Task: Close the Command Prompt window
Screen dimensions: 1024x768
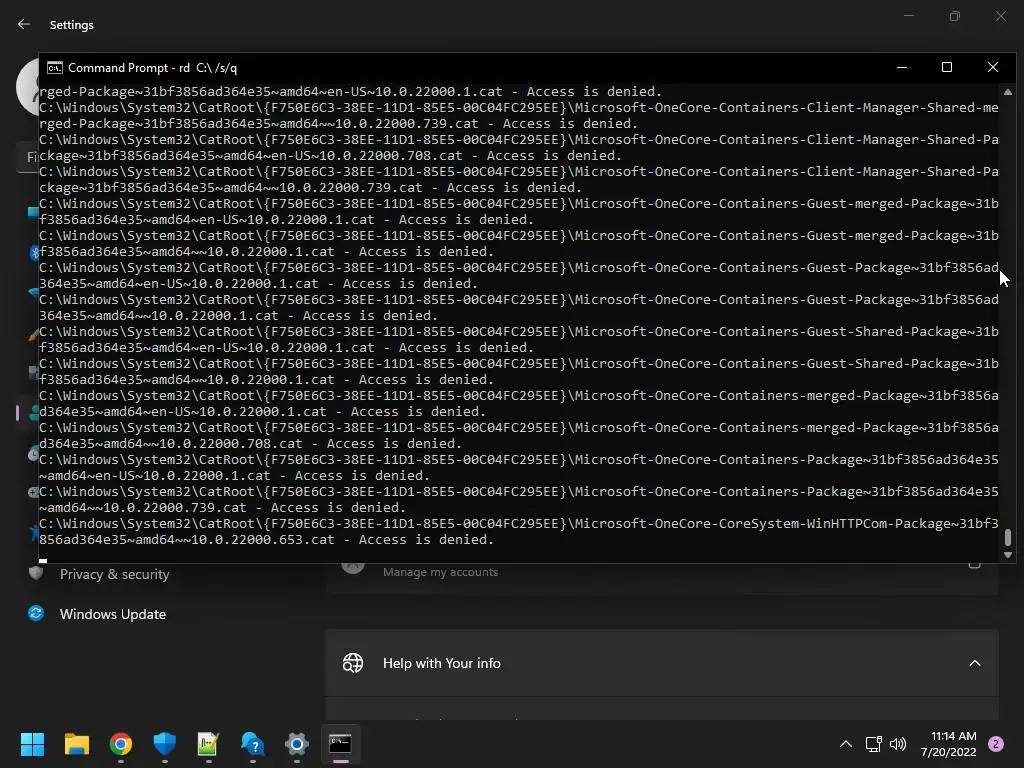Action: tap(993, 67)
